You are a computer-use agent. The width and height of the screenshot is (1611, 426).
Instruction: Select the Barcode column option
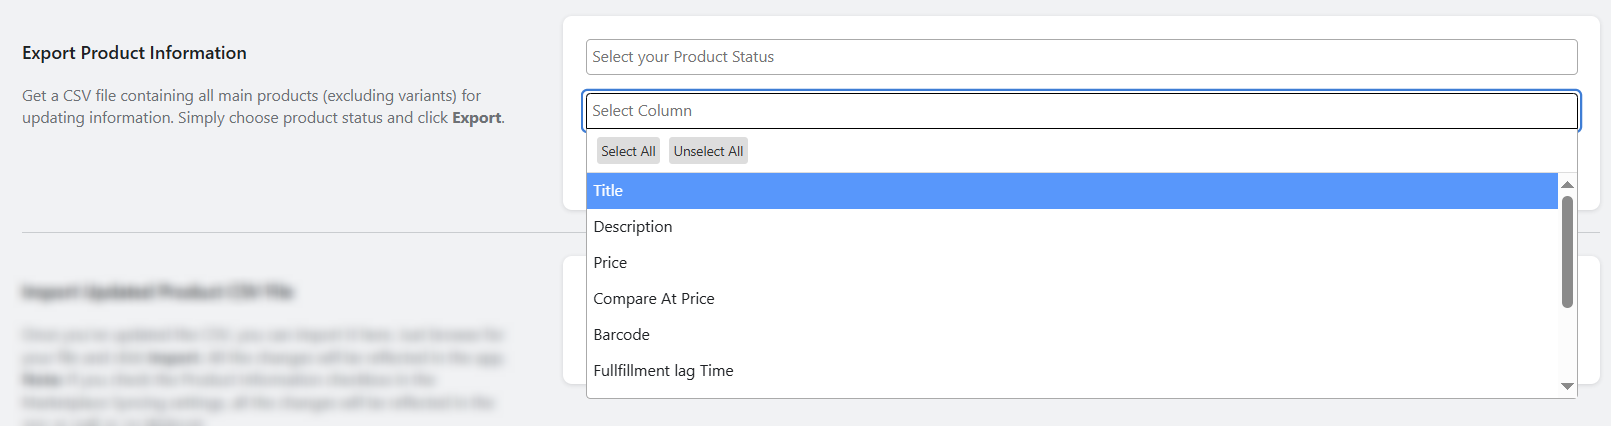coord(1072,335)
